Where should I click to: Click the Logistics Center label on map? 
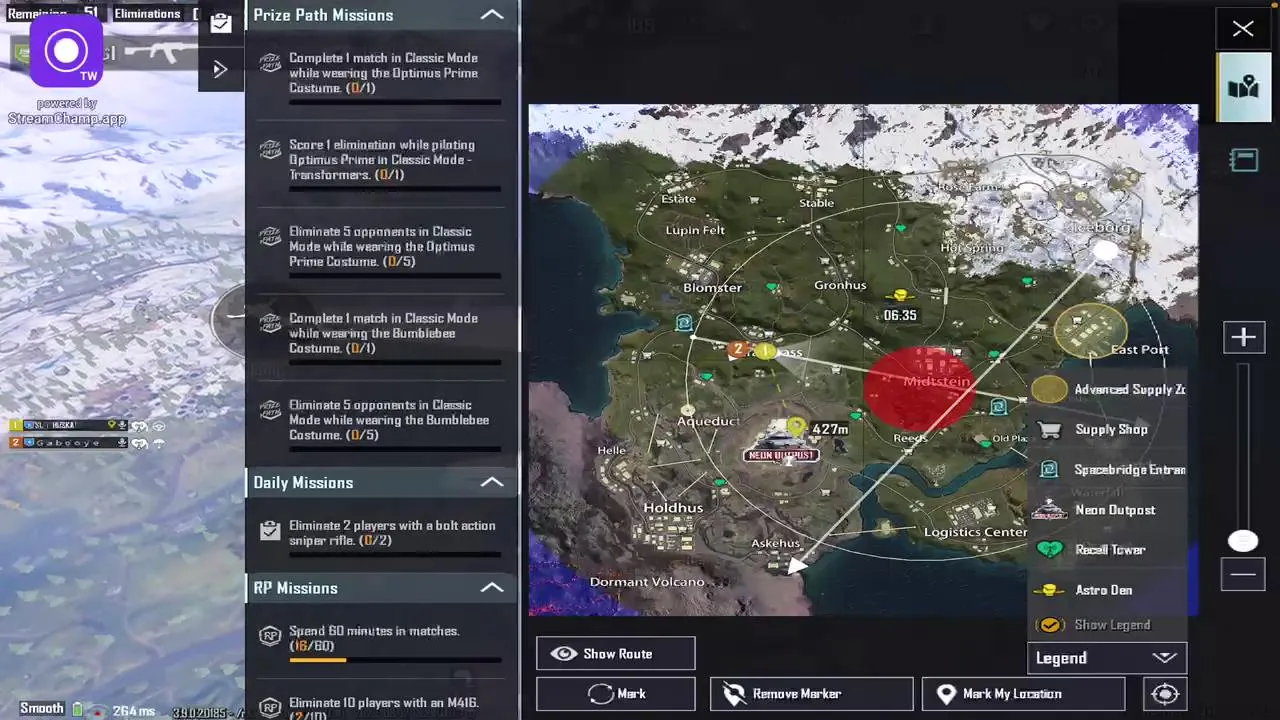[975, 532]
